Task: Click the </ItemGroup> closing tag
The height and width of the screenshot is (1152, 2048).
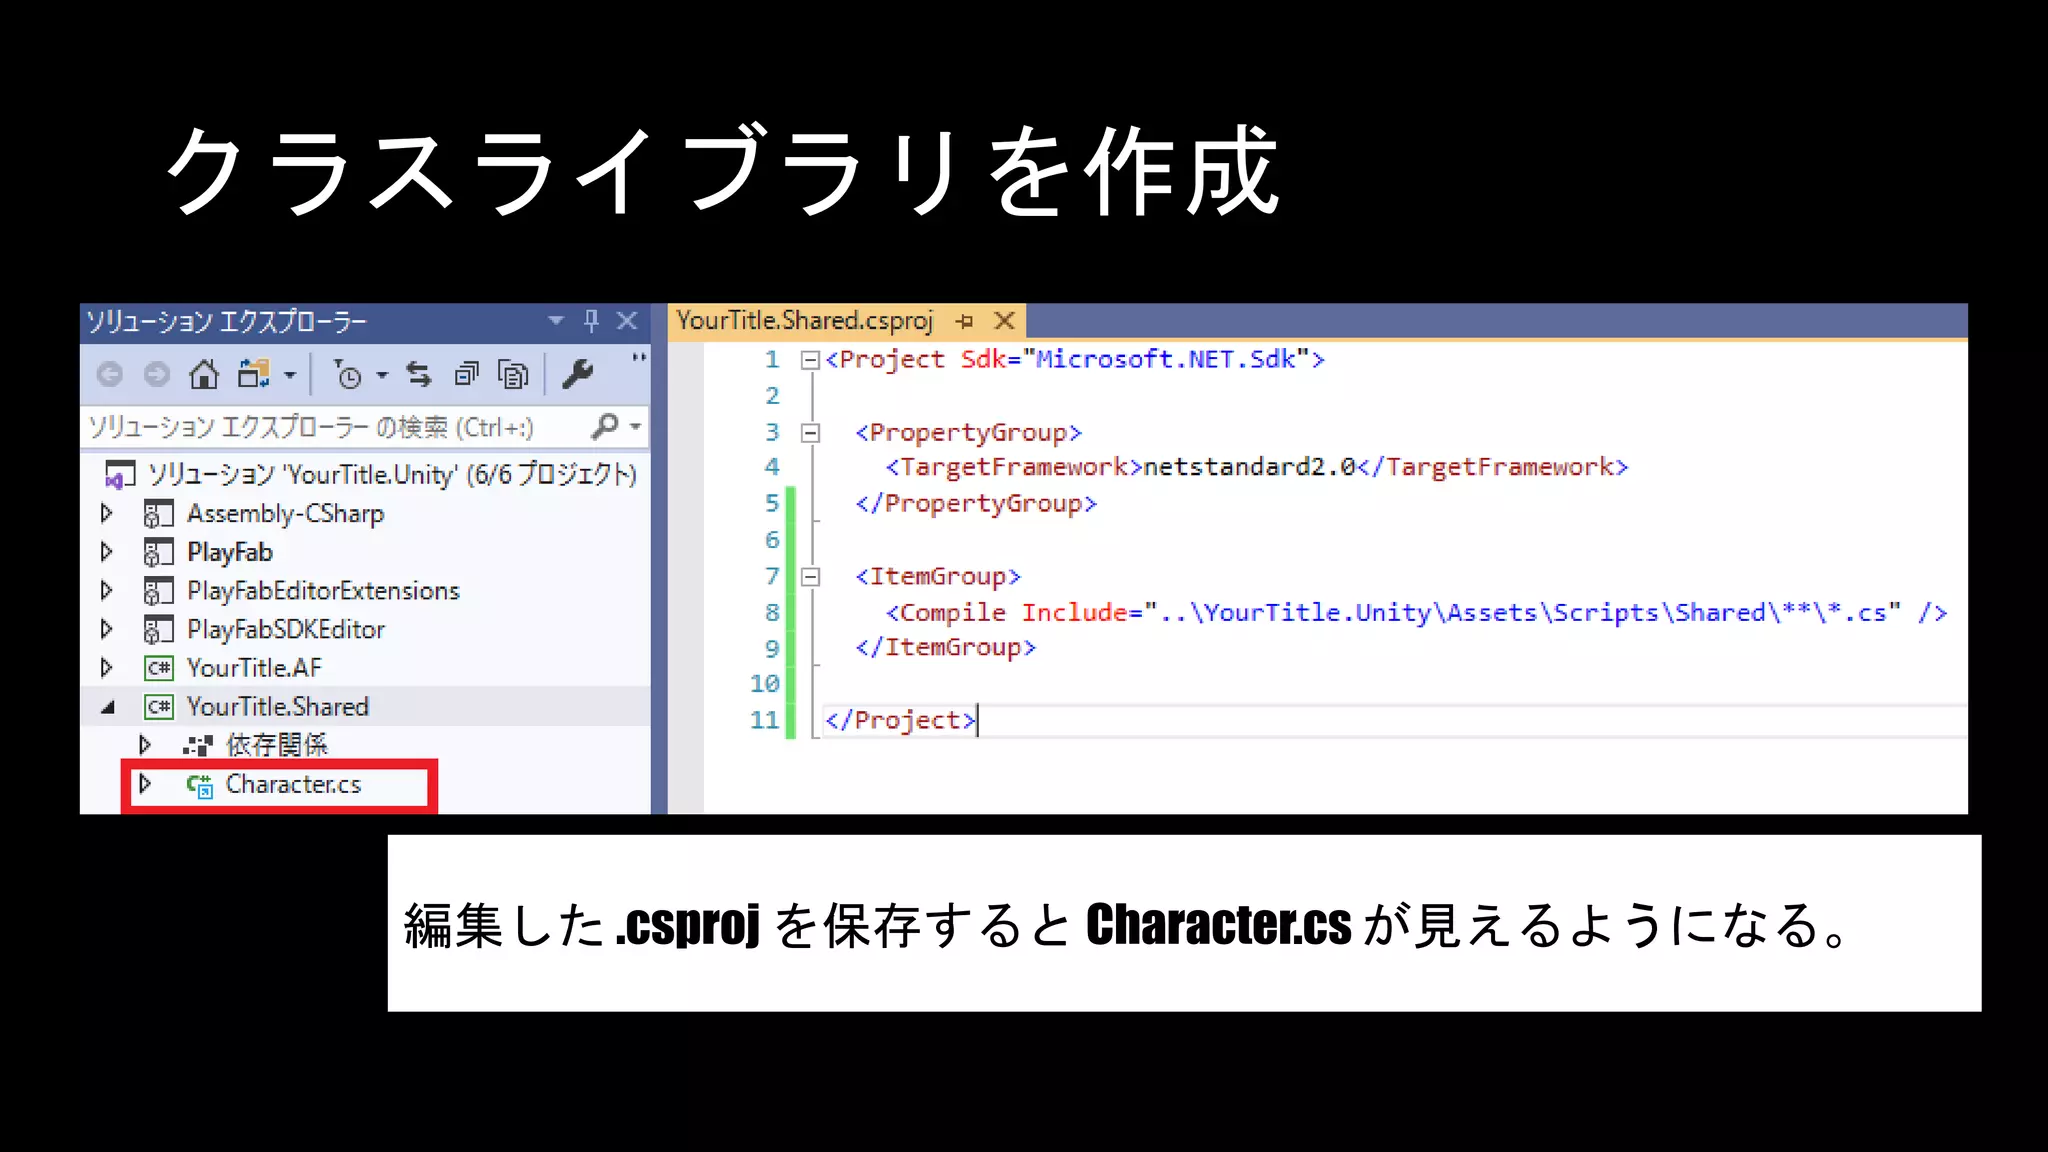Action: [x=945, y=647]
